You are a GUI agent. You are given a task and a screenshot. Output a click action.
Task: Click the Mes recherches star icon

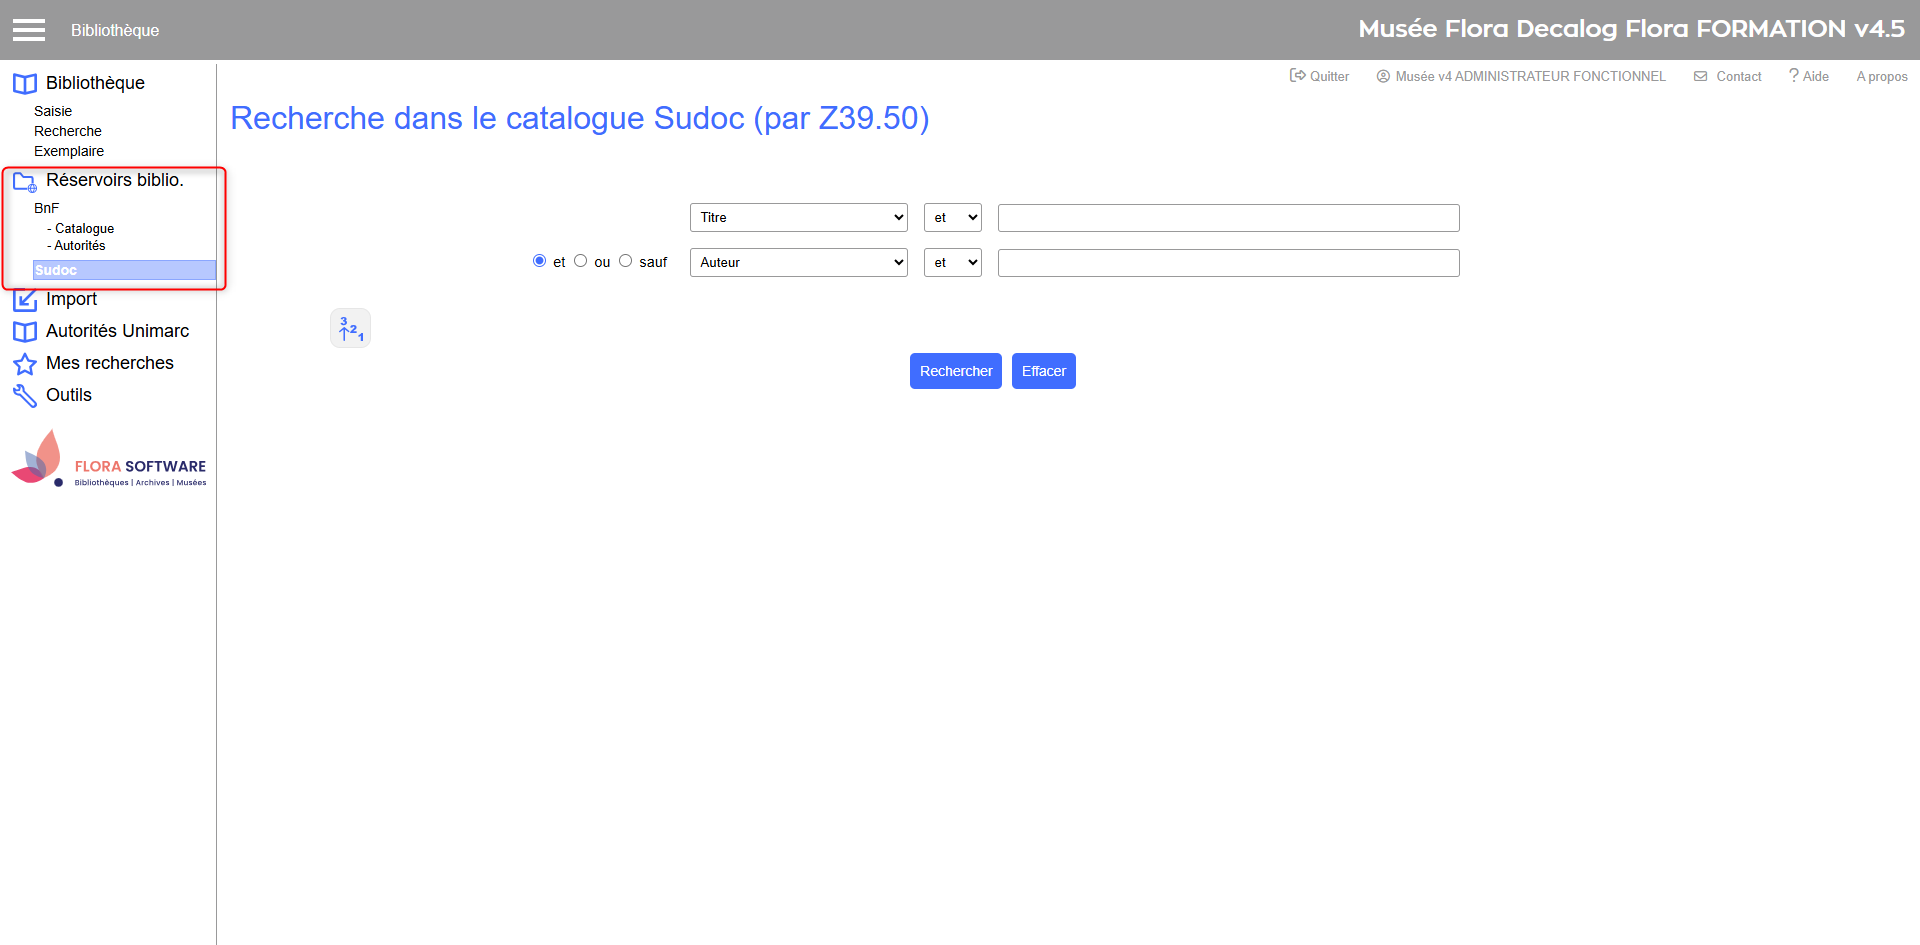point(25,364)
